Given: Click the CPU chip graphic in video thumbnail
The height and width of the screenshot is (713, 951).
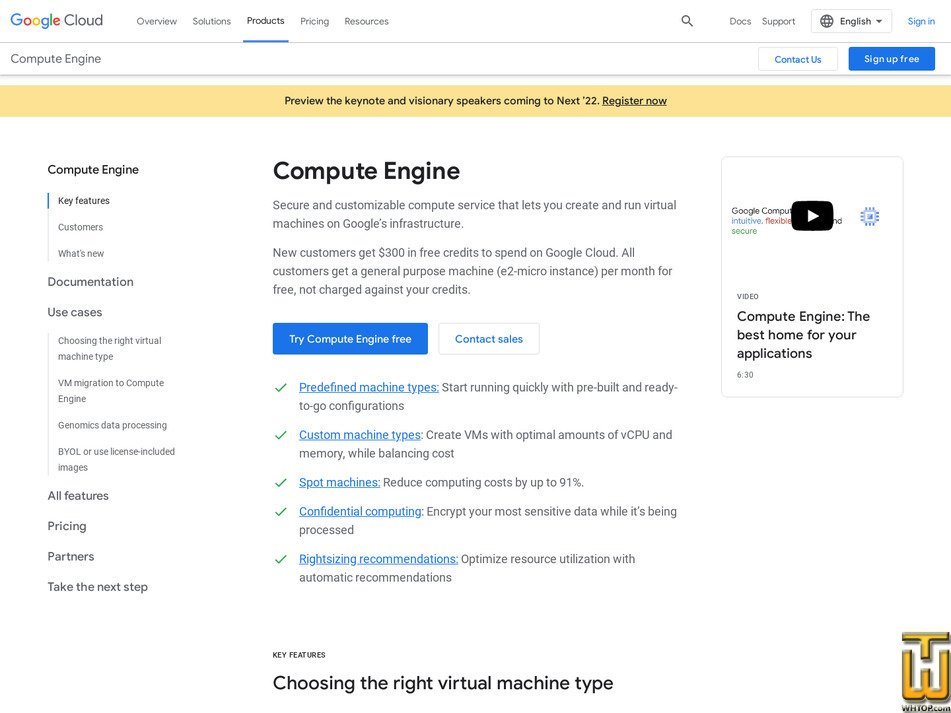Looking at the screenshot, I should tap(869, 215).
